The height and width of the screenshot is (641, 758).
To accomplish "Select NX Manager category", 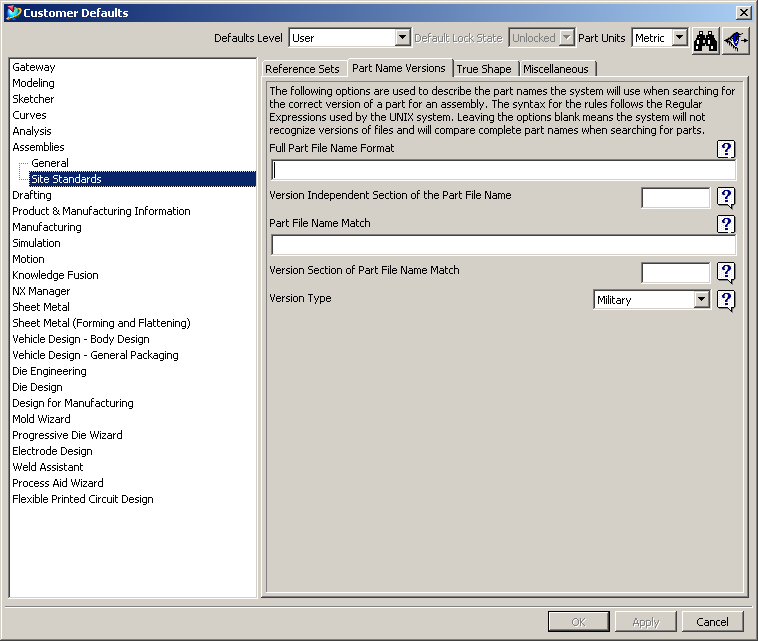I will click(x=41, y=291).
